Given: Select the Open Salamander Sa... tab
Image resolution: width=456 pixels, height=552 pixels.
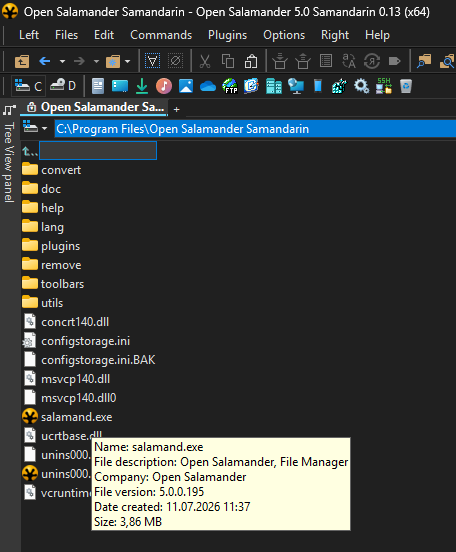Looking at the screenshot, I should click(94, 107).
